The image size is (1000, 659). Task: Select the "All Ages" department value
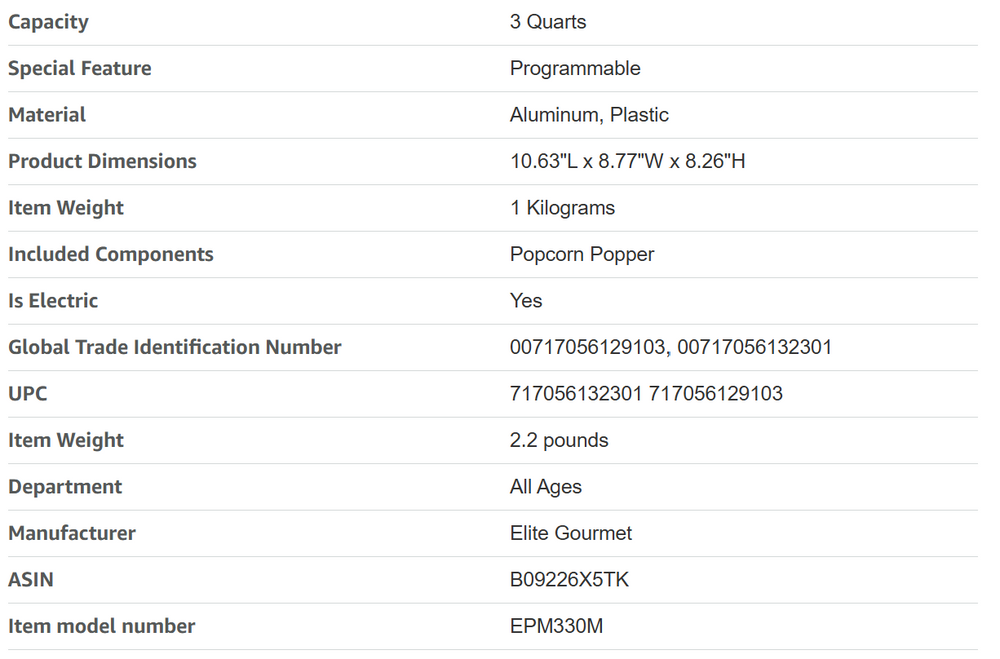pos(546,487)
